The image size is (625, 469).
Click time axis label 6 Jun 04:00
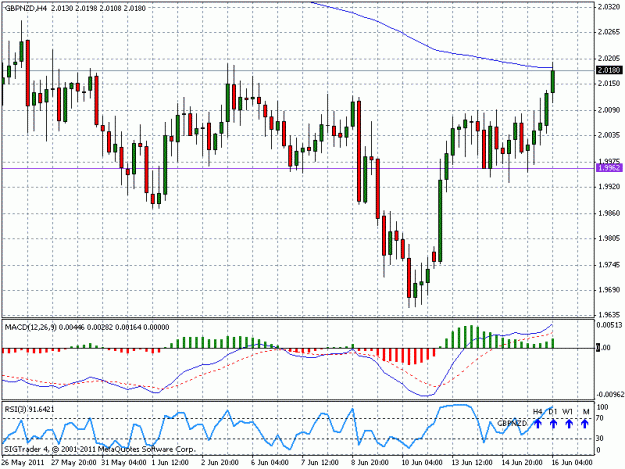coord(270,462)
